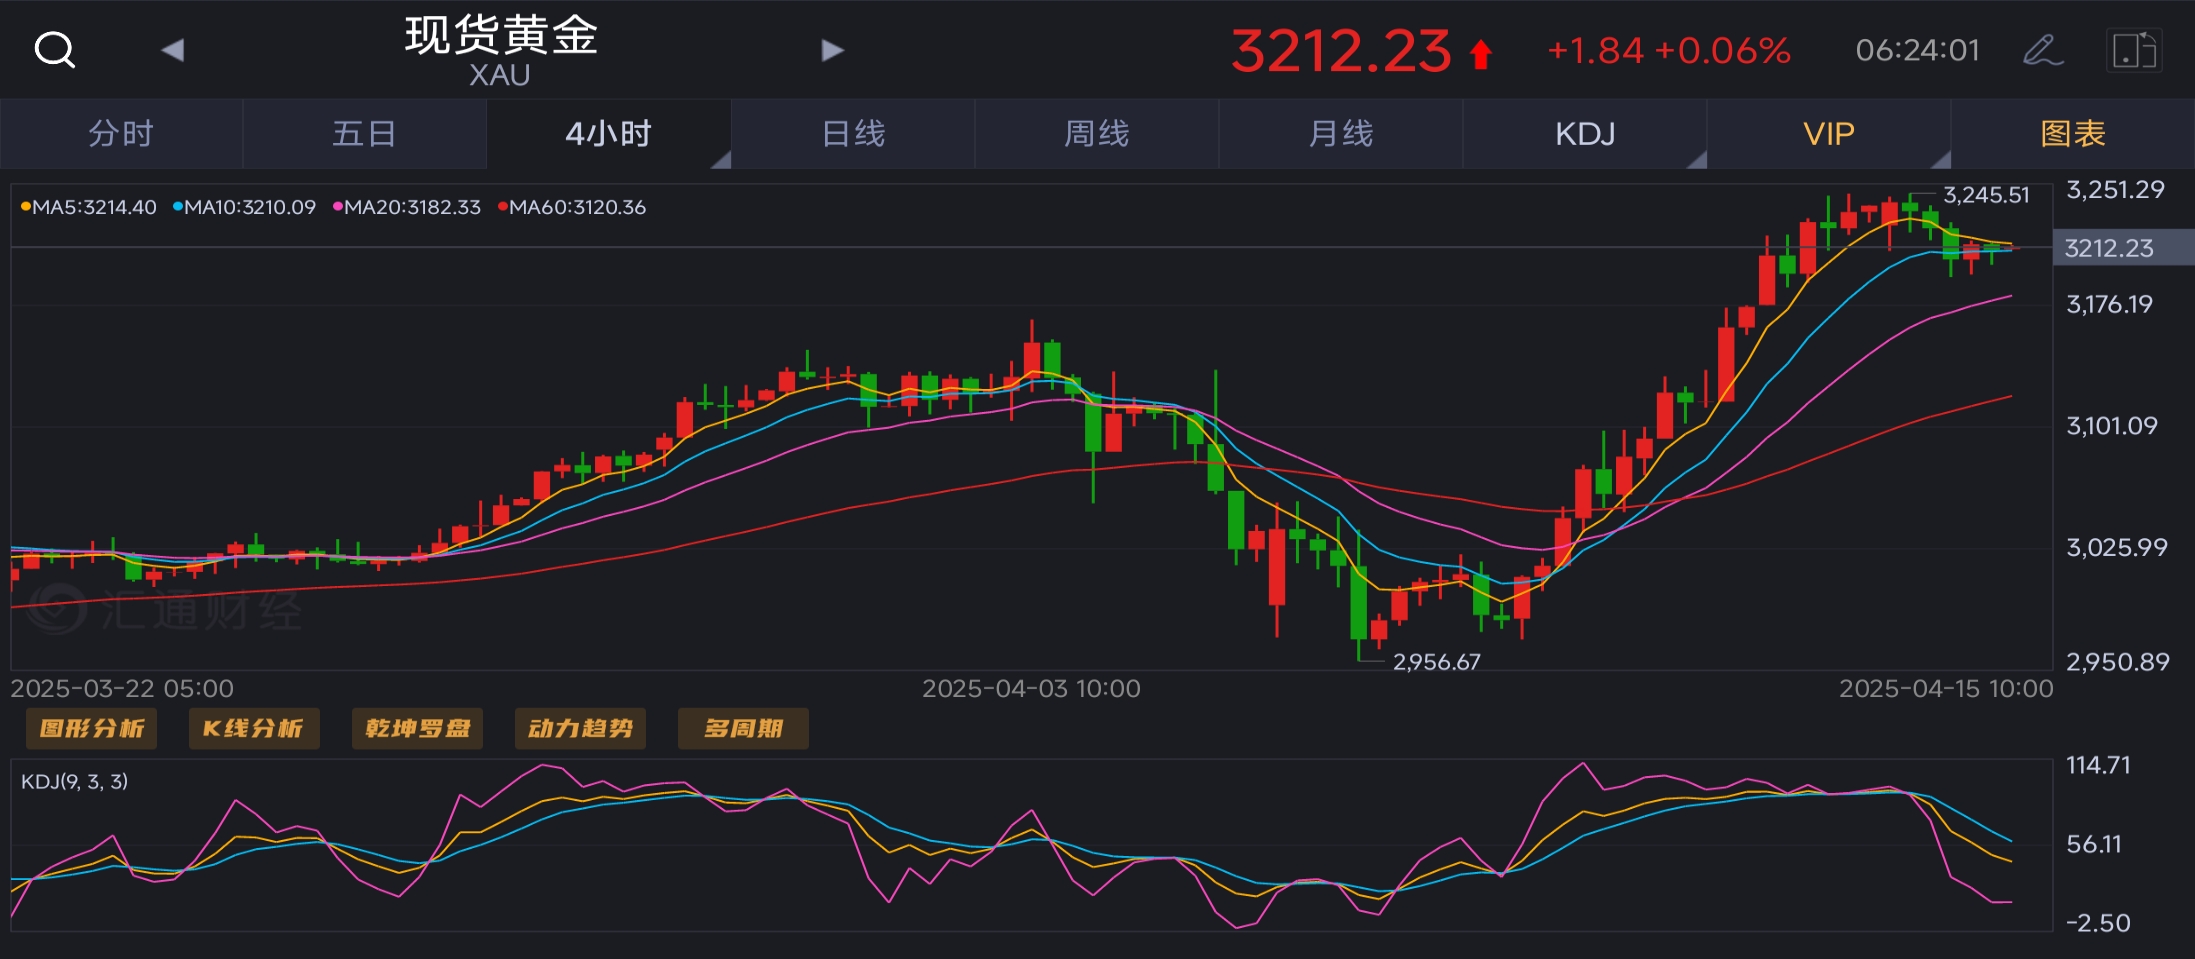The height and width of the screenshot is (959, 2195).
Task: Click the 动力趋势 button
Action: coord(580,728)
